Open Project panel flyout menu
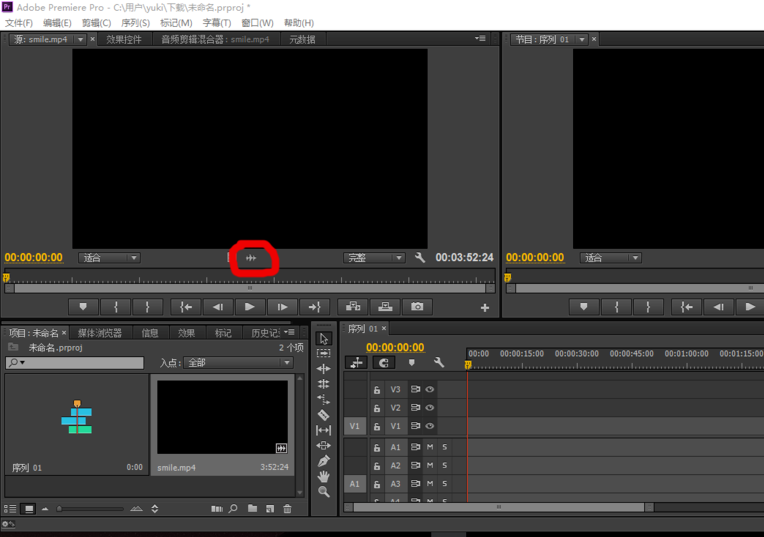764x537 pixels. coord(289,332)
